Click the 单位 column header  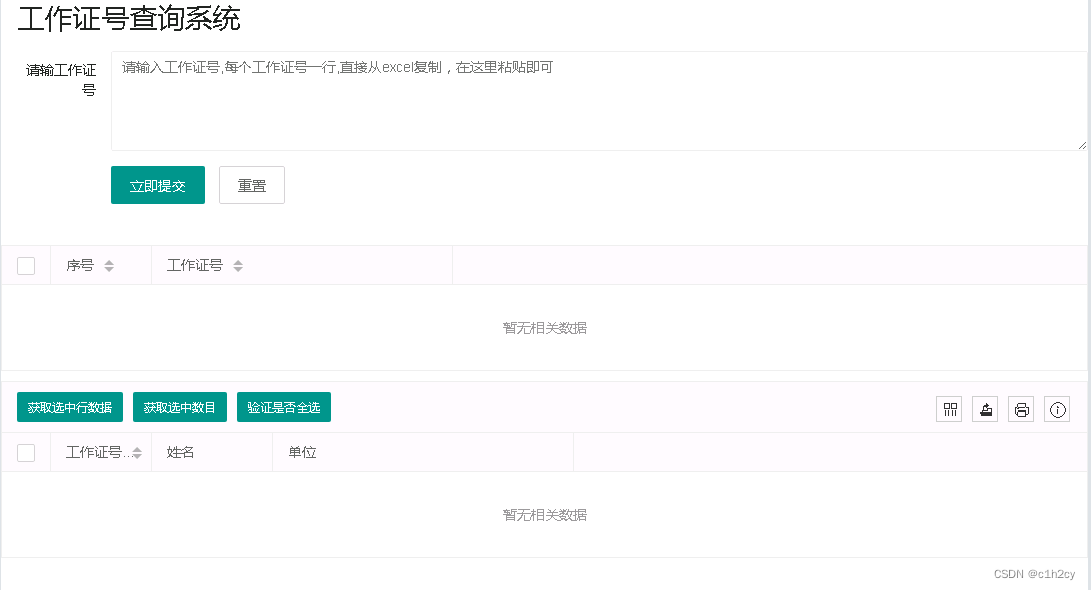click(303, 452)
